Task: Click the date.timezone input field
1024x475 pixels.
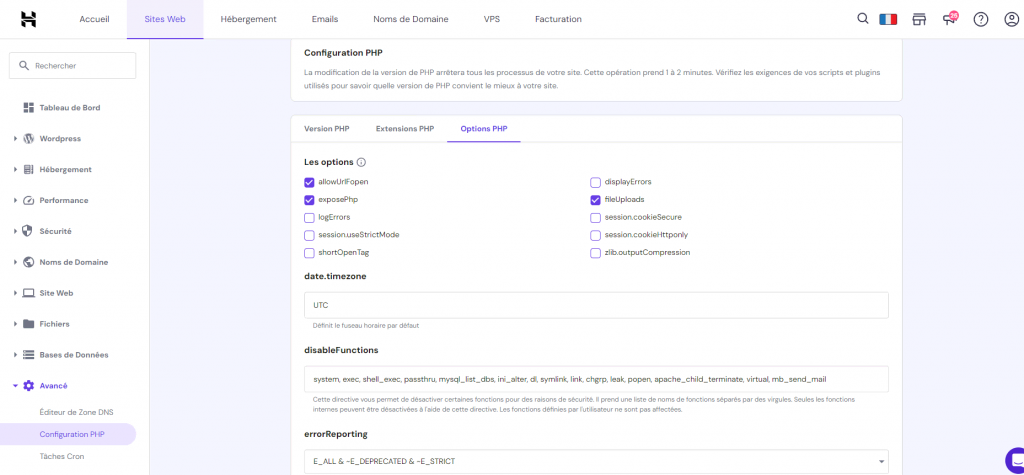Action: [x=596, y=305]
